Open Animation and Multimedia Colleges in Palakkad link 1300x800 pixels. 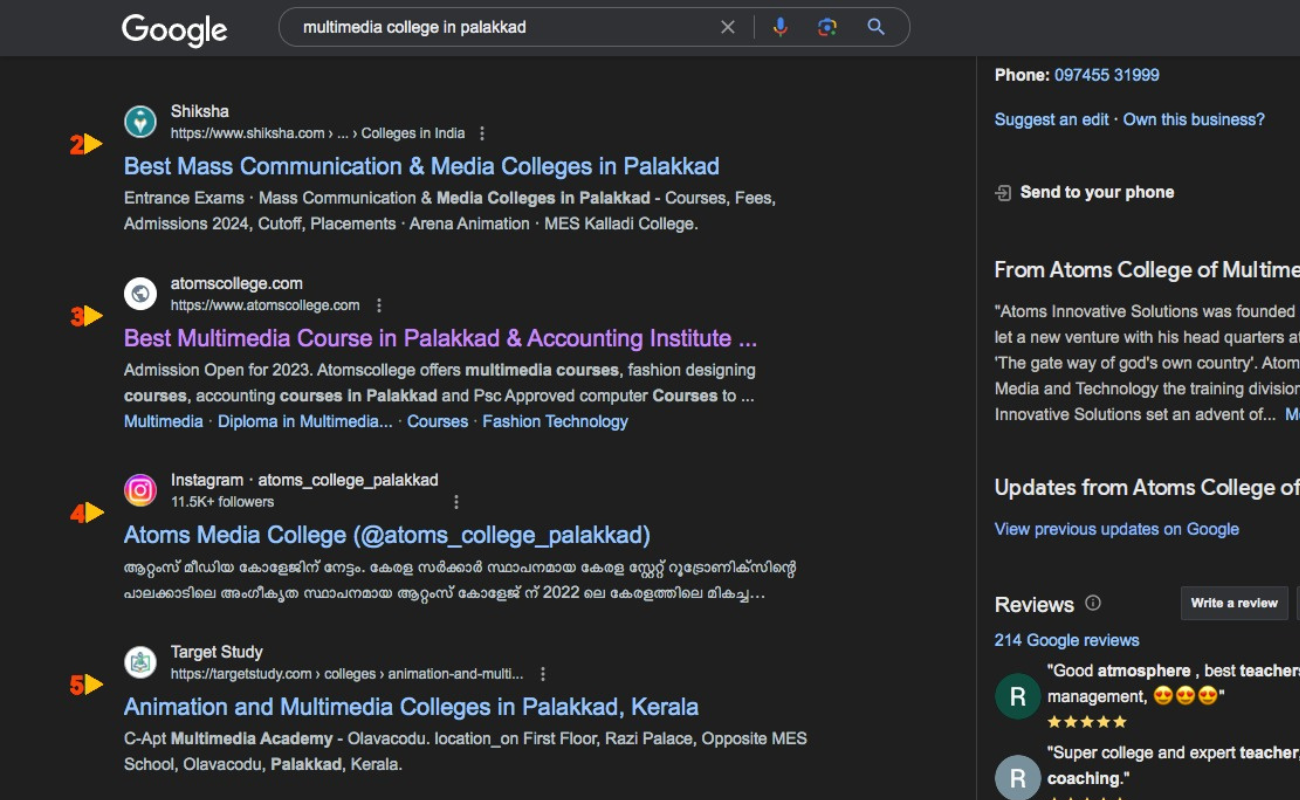click(411, 707)
